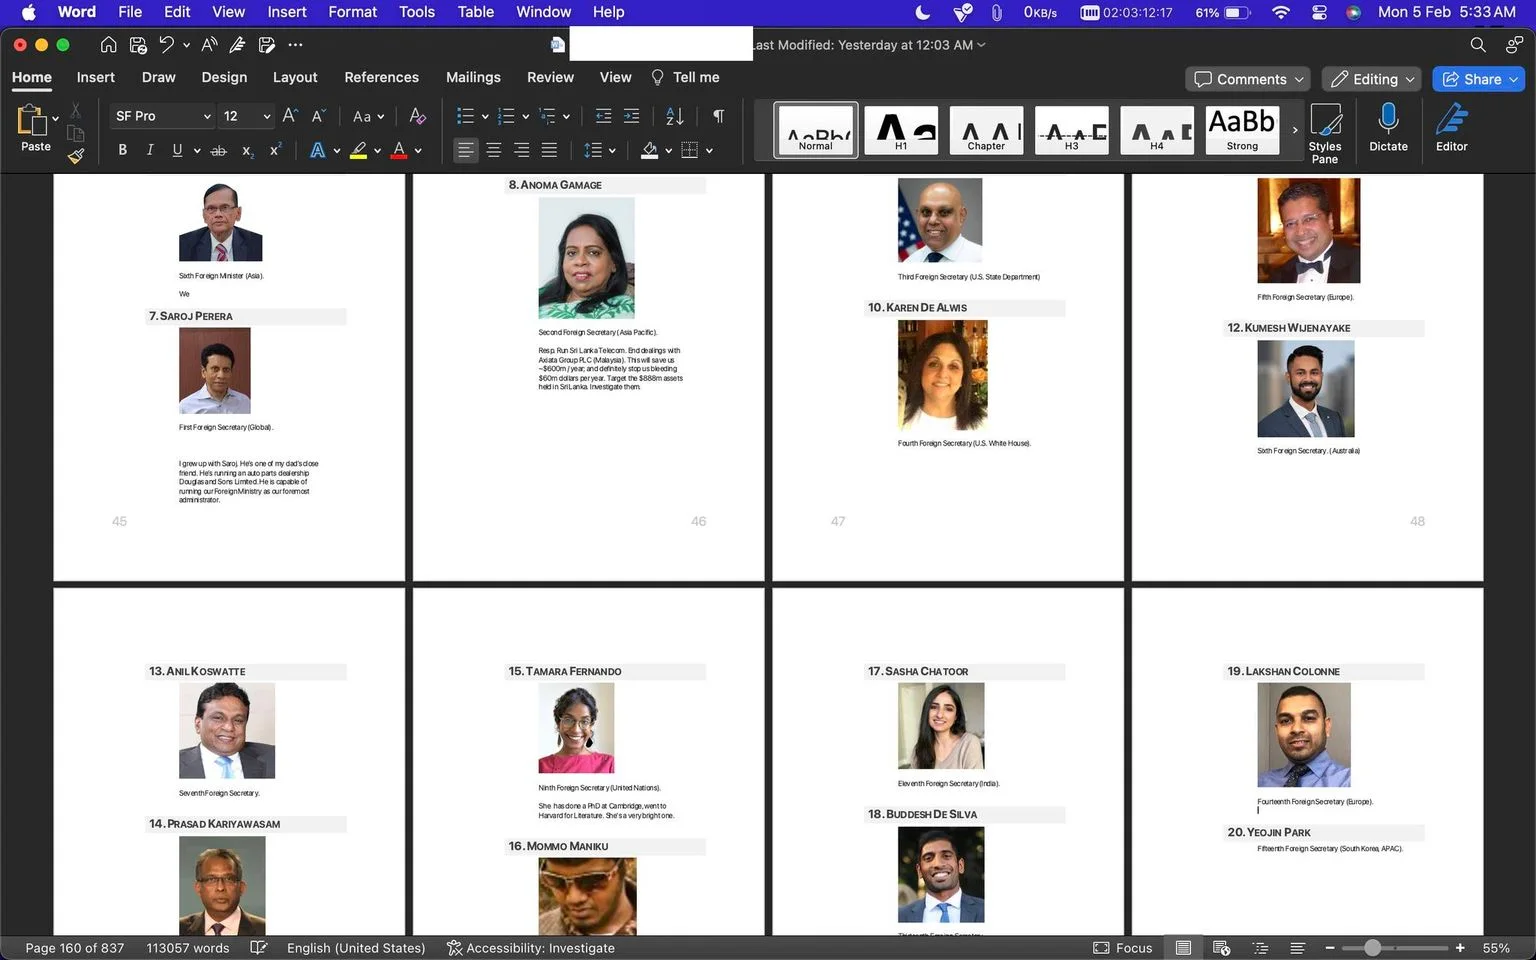Screen dimensions: 1536x960
Task: Open the Styles Pane
Action: 1325,132
